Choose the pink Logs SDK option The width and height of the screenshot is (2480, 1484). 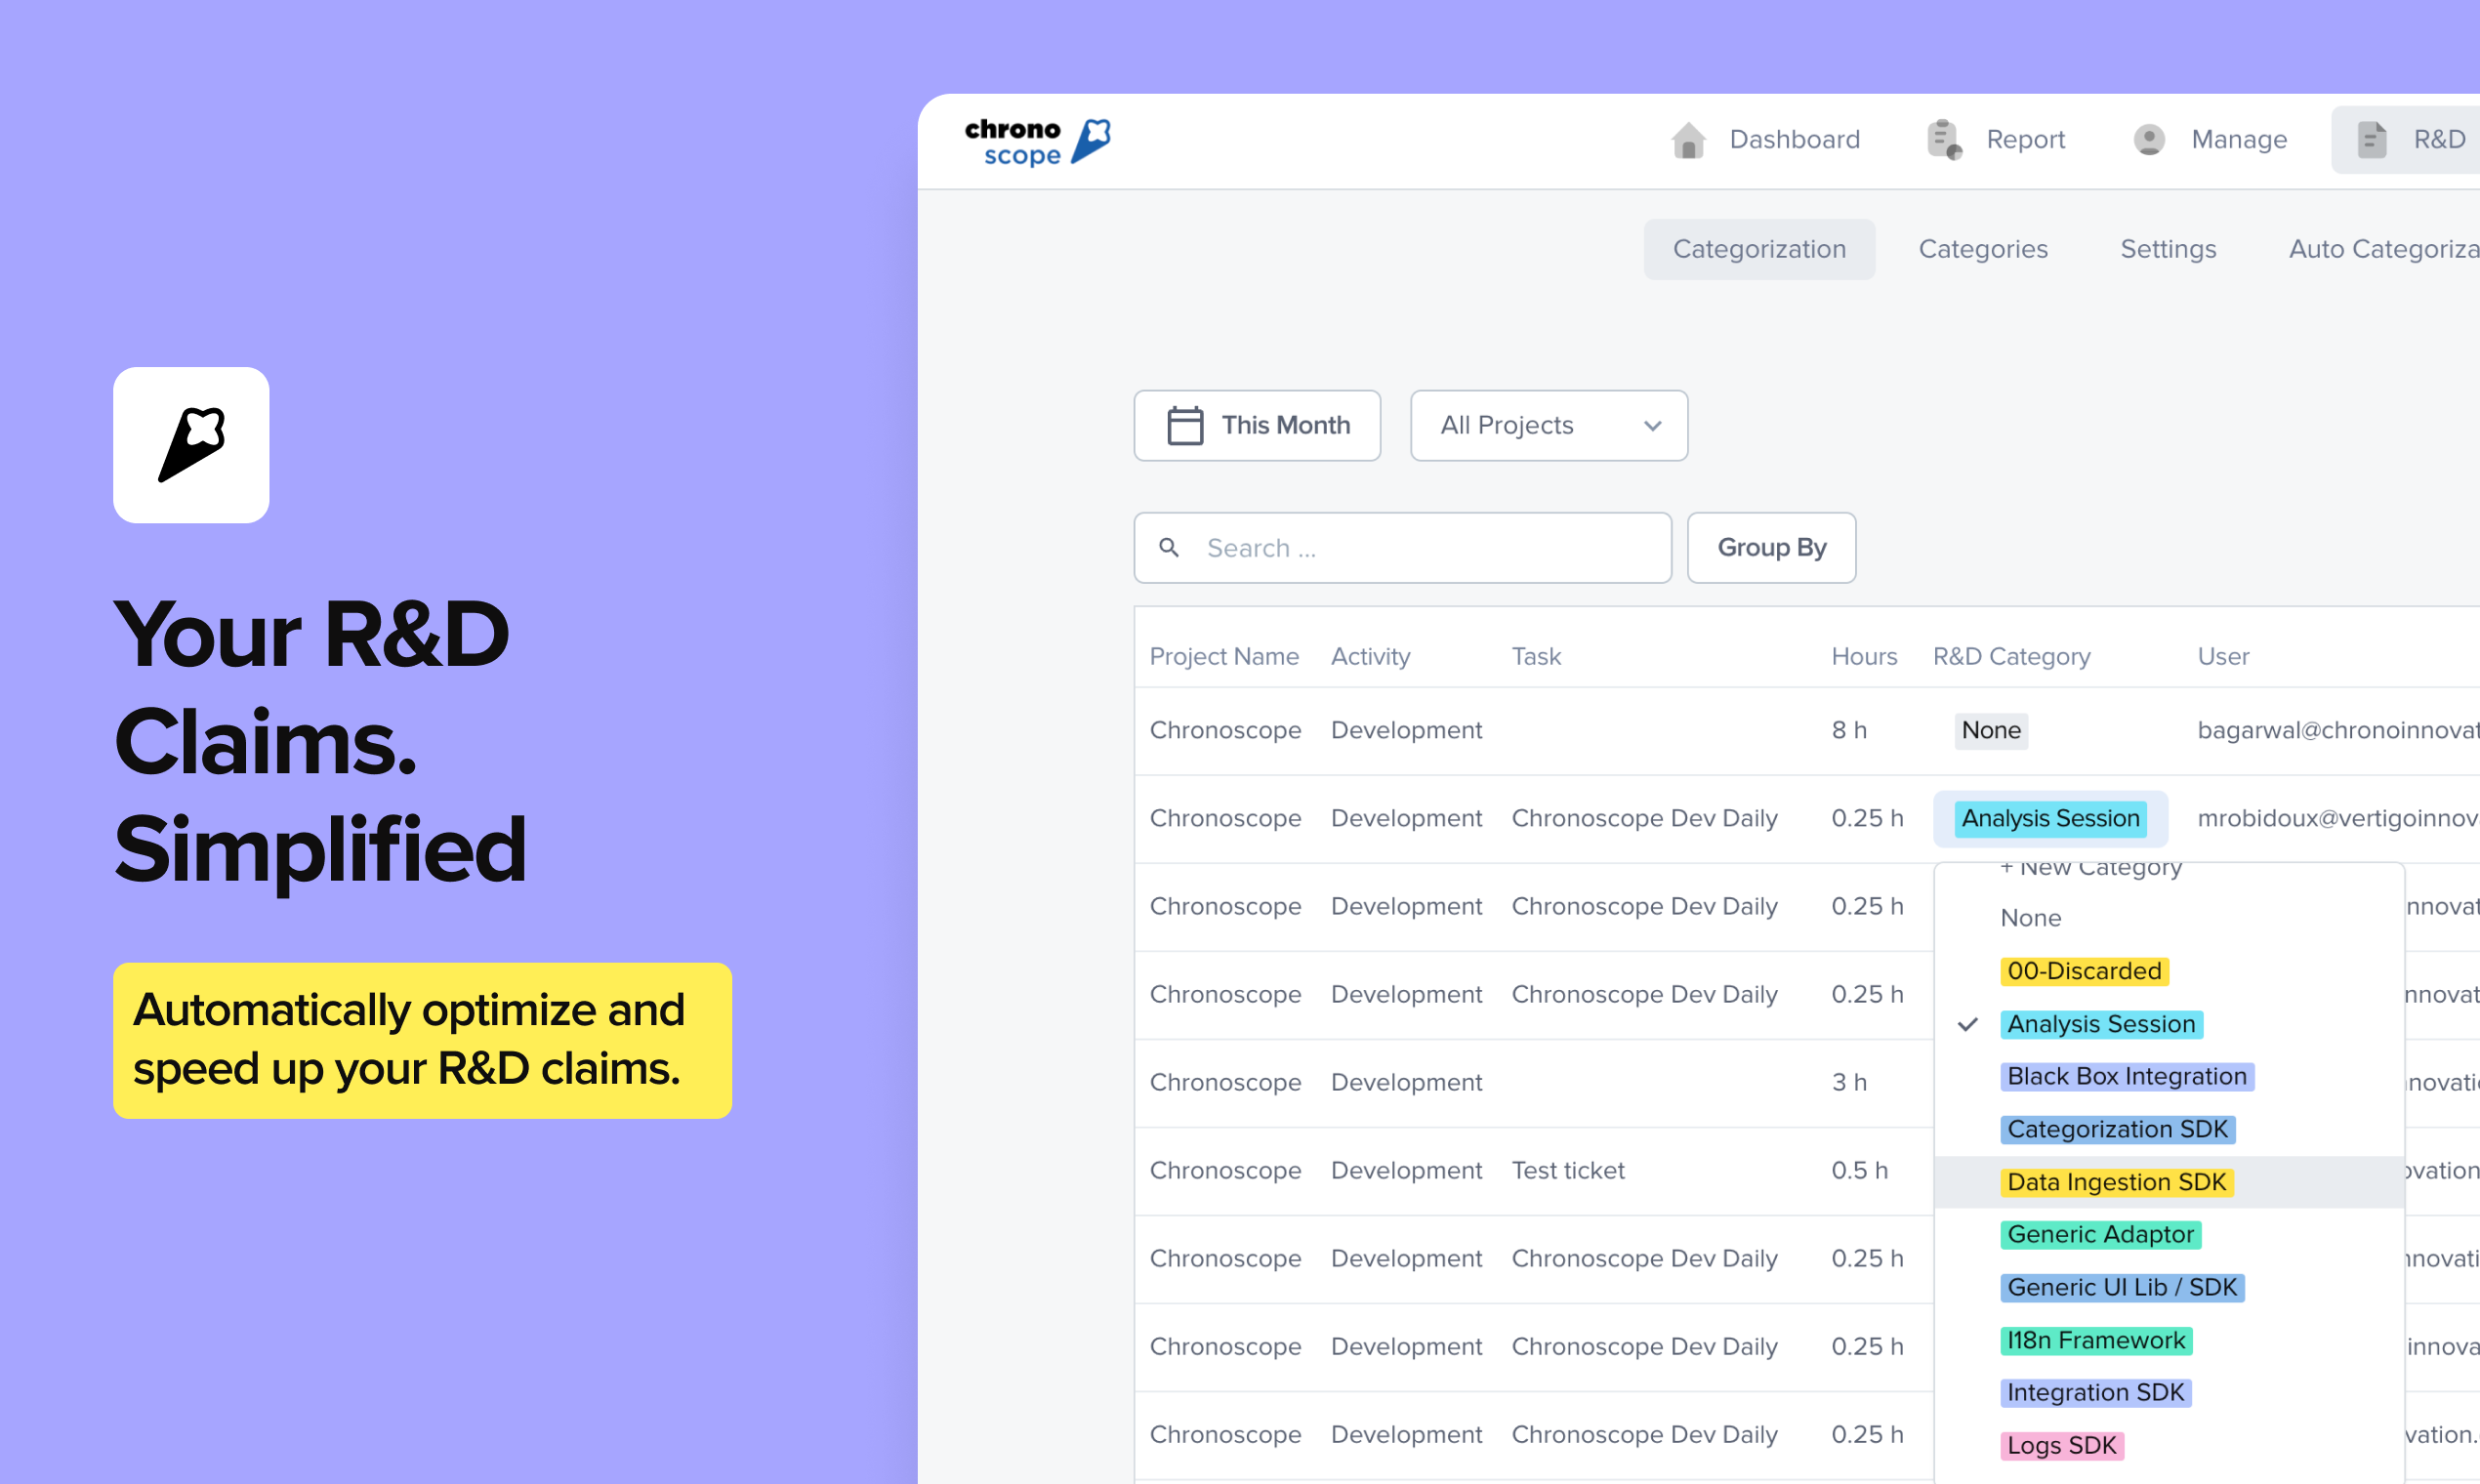click(2061, 1445)
